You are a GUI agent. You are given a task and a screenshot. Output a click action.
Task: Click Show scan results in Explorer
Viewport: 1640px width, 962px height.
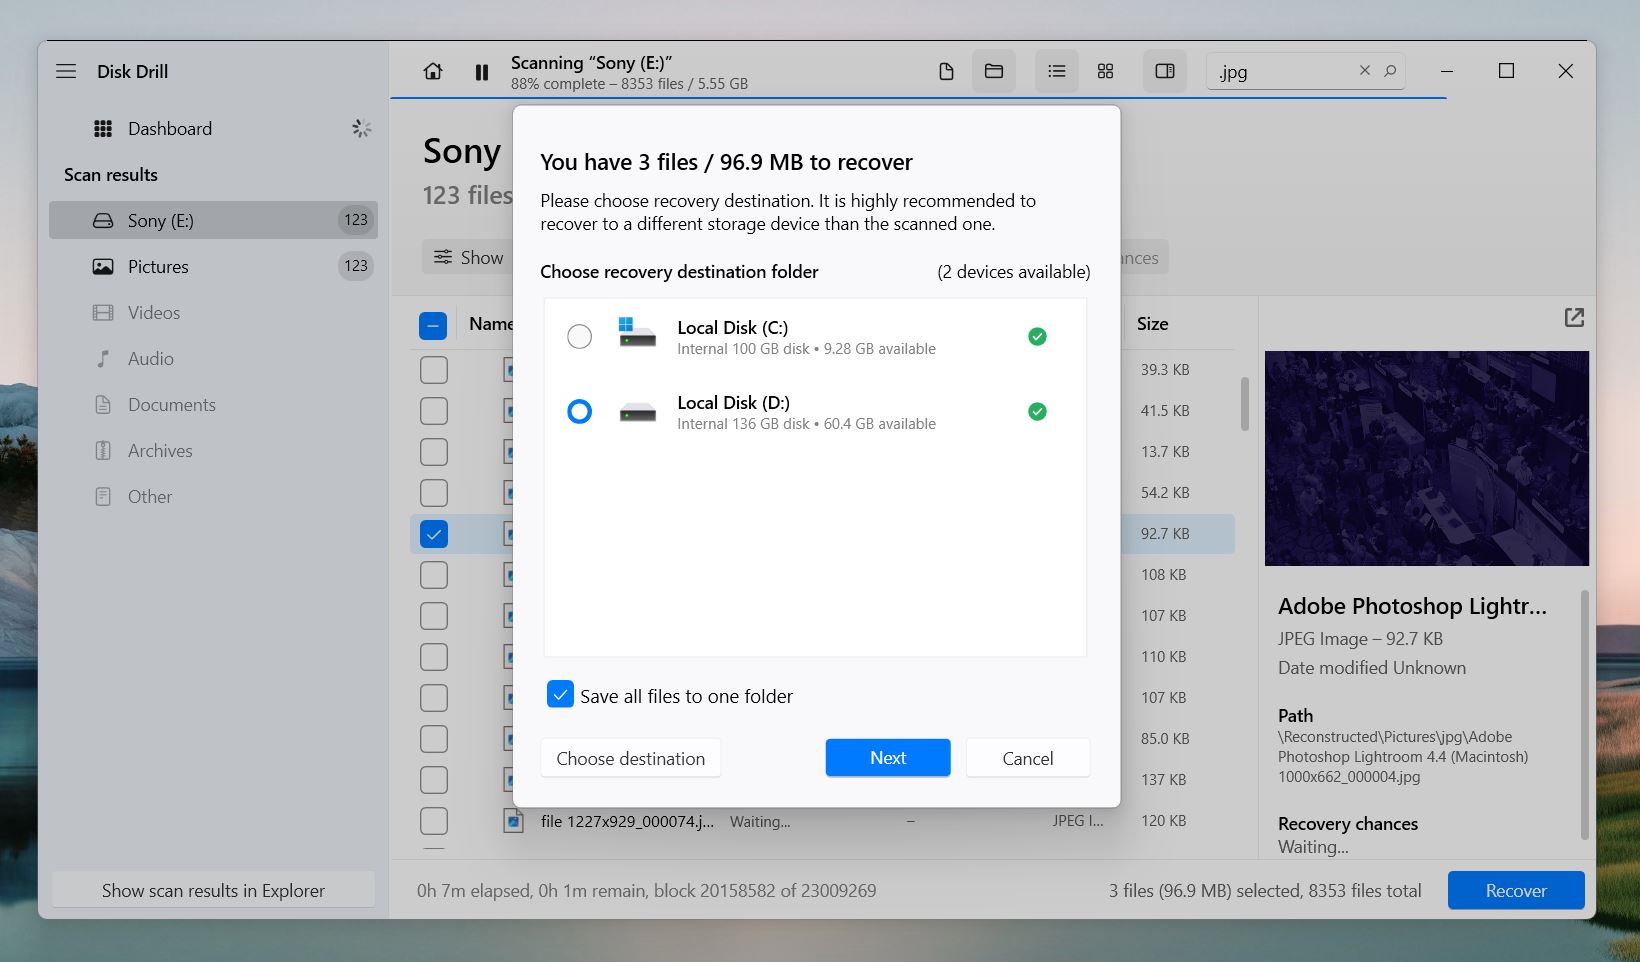coord(213,890)
